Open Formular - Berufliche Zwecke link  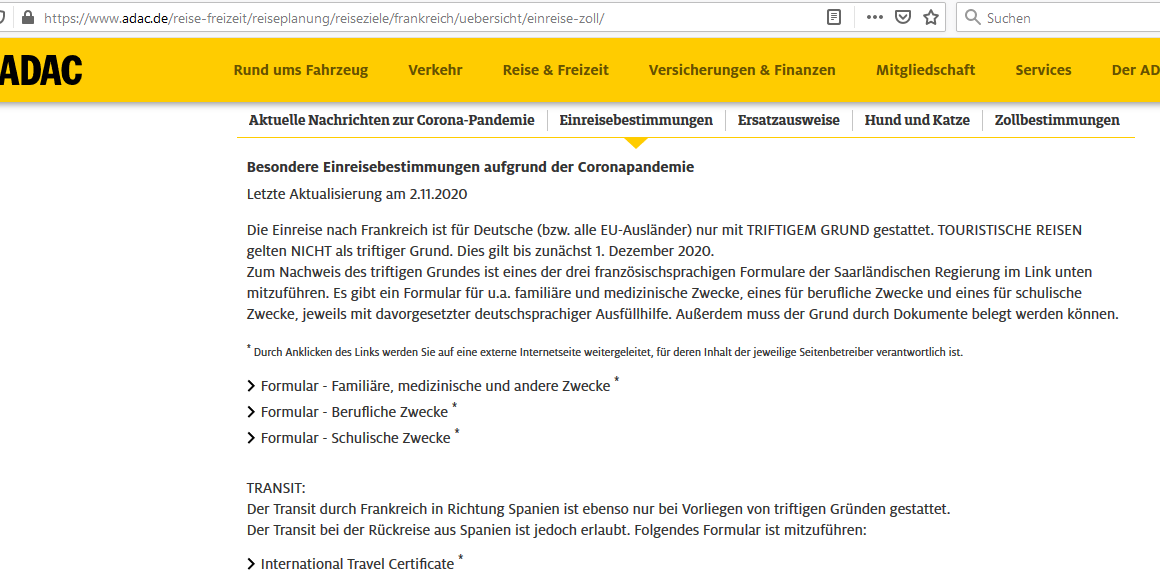point(354,412)
